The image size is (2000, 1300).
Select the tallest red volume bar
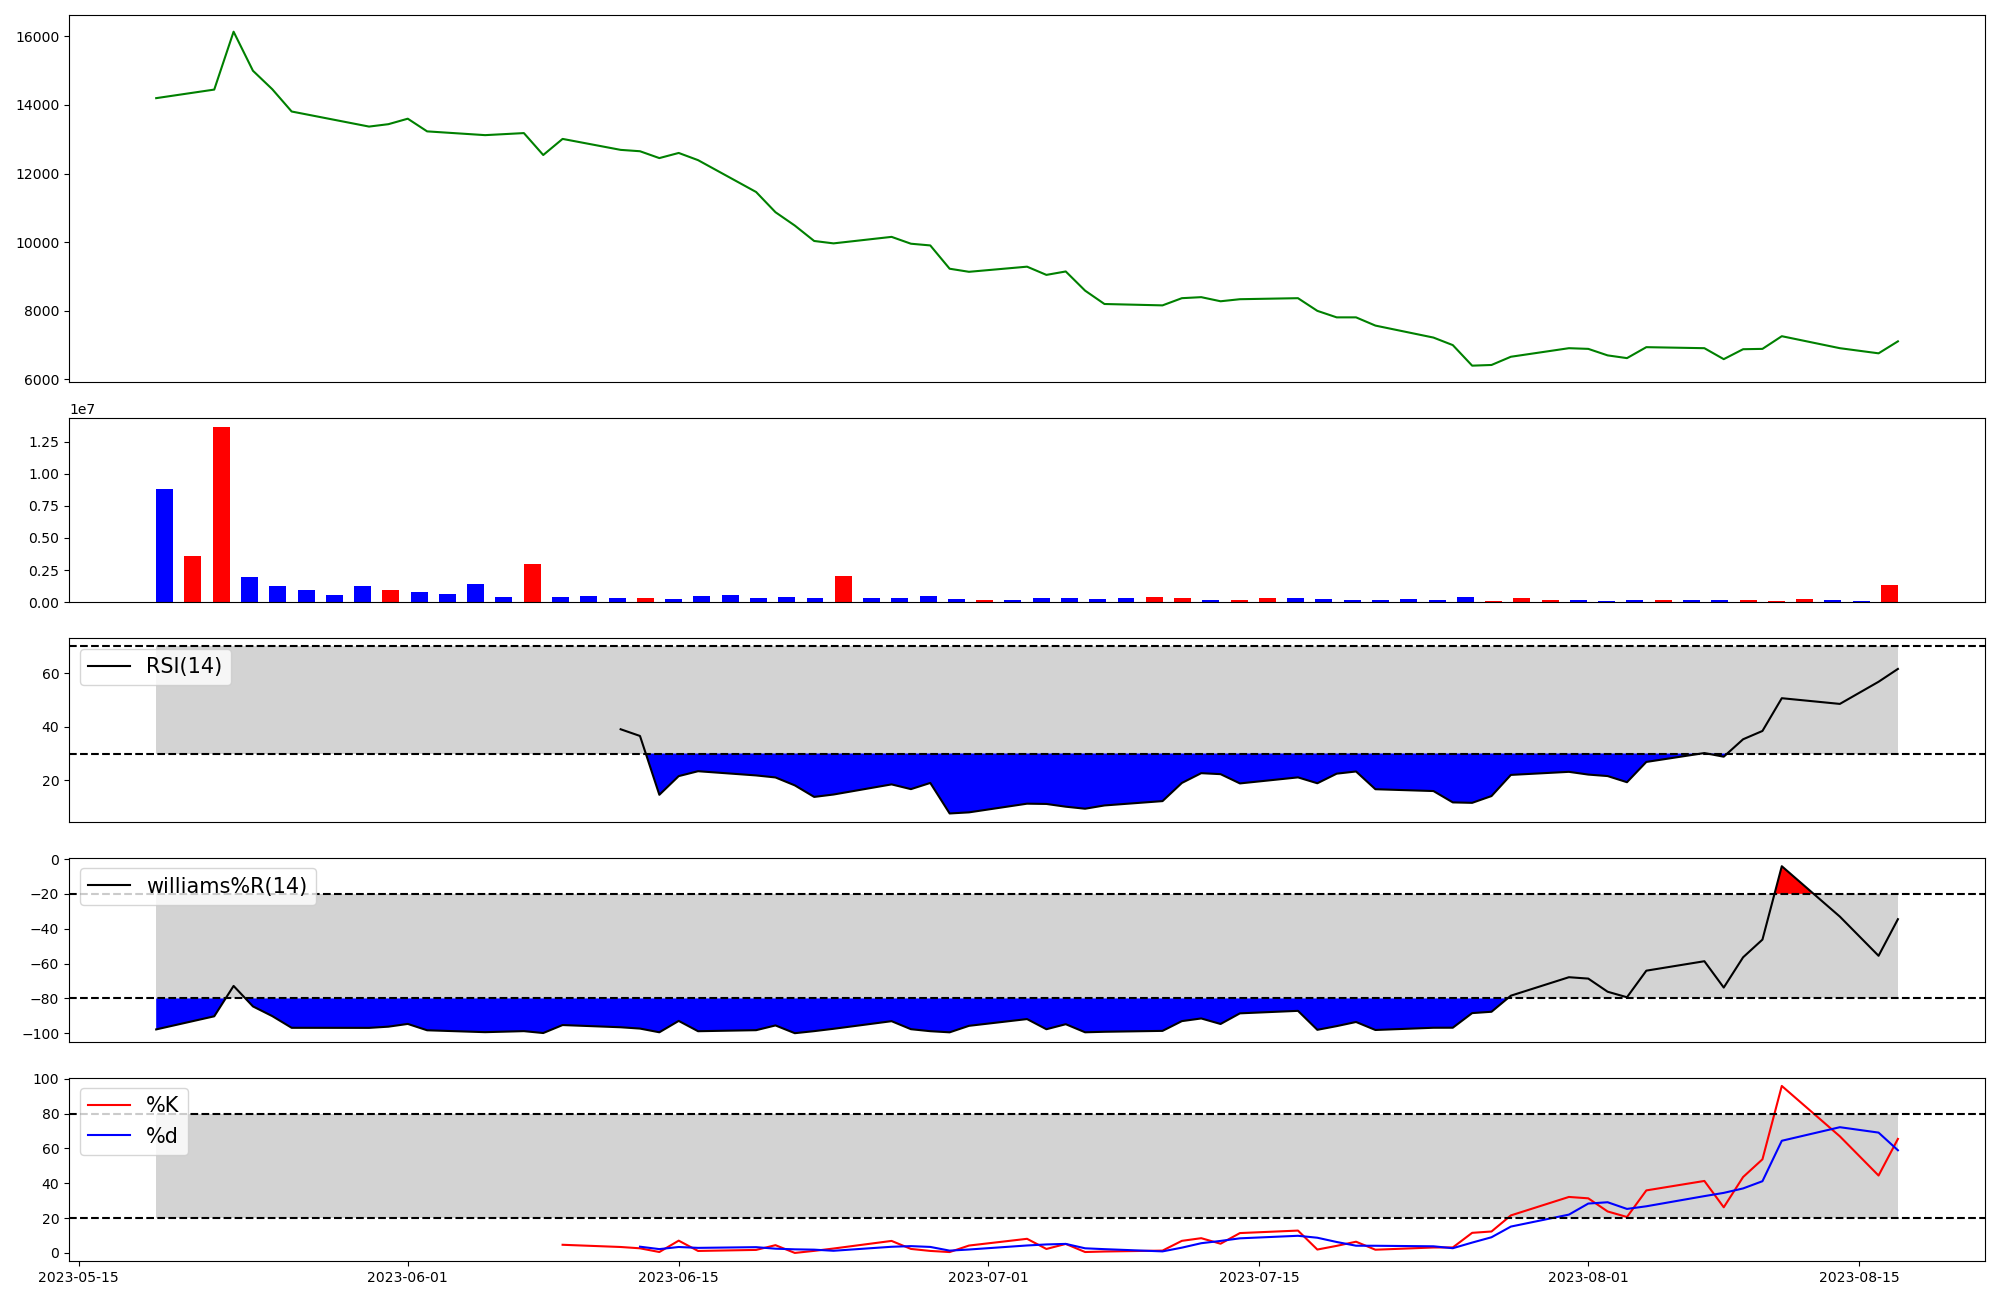pyautogui.click(x=221, y=514)
